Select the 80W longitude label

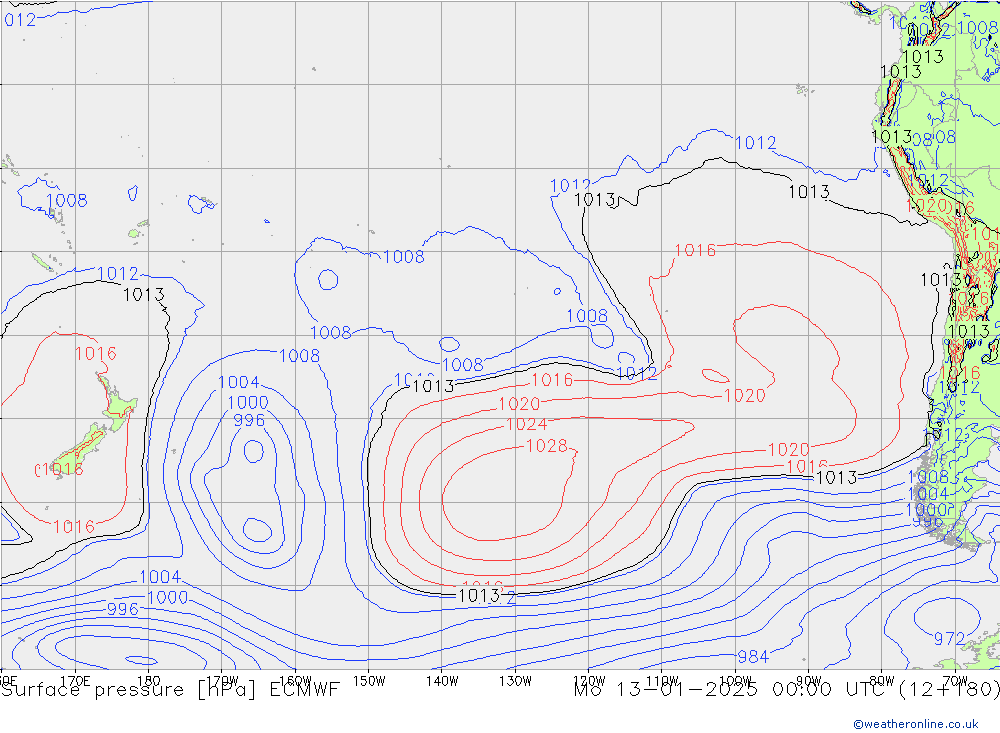pyautogui.click(x=882, y=681)
